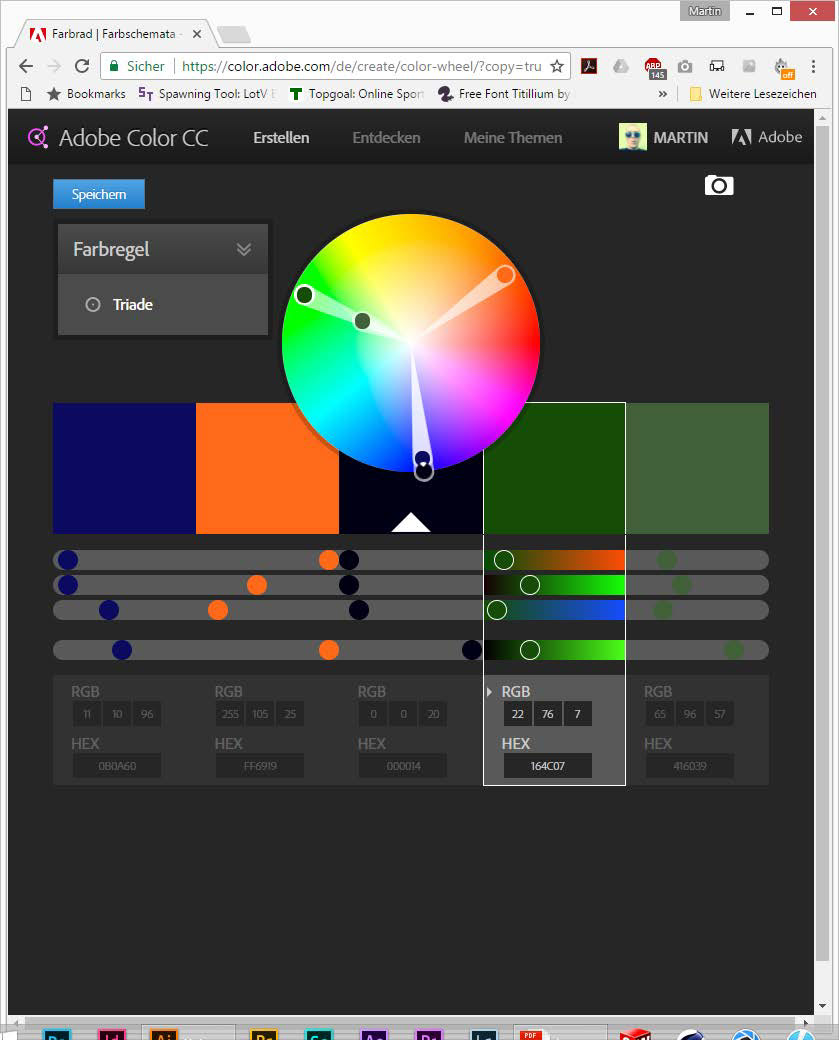Click the browser address bar URL

(361, 66)
